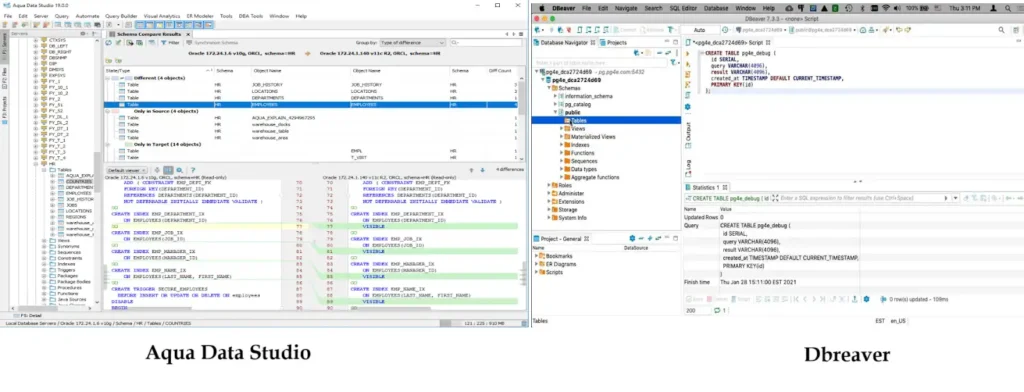Select DB_LEFT in Aqua server tree
Viewport: 1024px width, 392px height.
(57, 46)
